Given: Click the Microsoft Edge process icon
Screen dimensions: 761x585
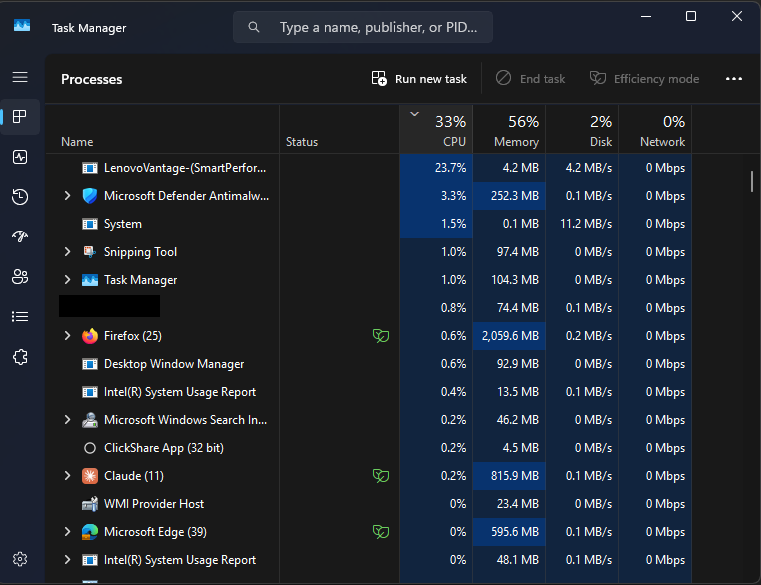Looking at the screenshot, I should [x=90, y=532].
